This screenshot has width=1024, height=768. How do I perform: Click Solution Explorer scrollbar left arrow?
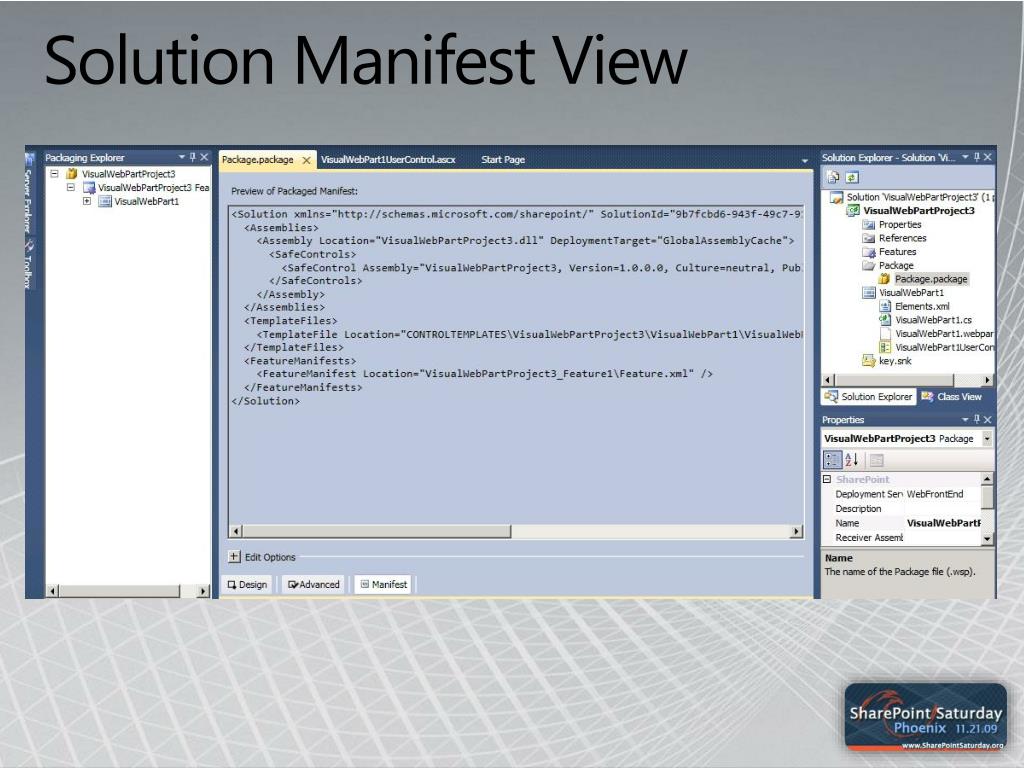click(828, 380)
